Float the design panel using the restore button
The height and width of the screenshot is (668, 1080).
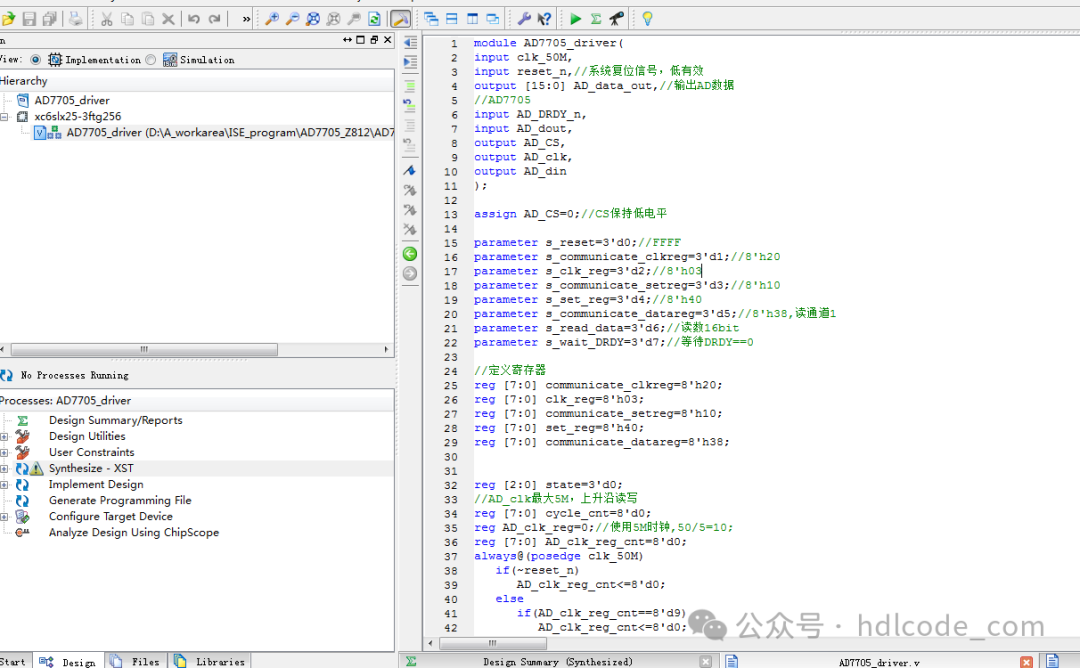click(374, 40)
